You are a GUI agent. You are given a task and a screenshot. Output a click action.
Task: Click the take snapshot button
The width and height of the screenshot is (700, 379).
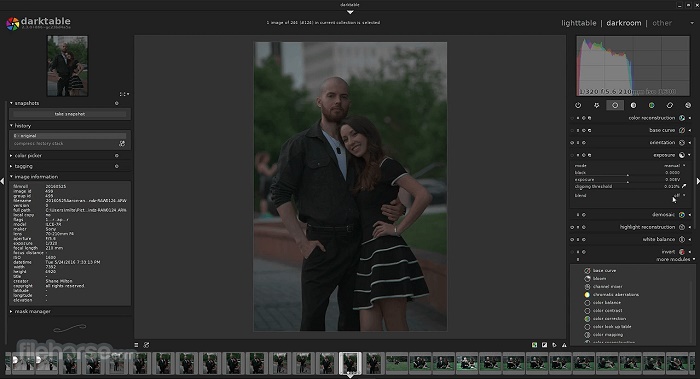click(70, 114)
